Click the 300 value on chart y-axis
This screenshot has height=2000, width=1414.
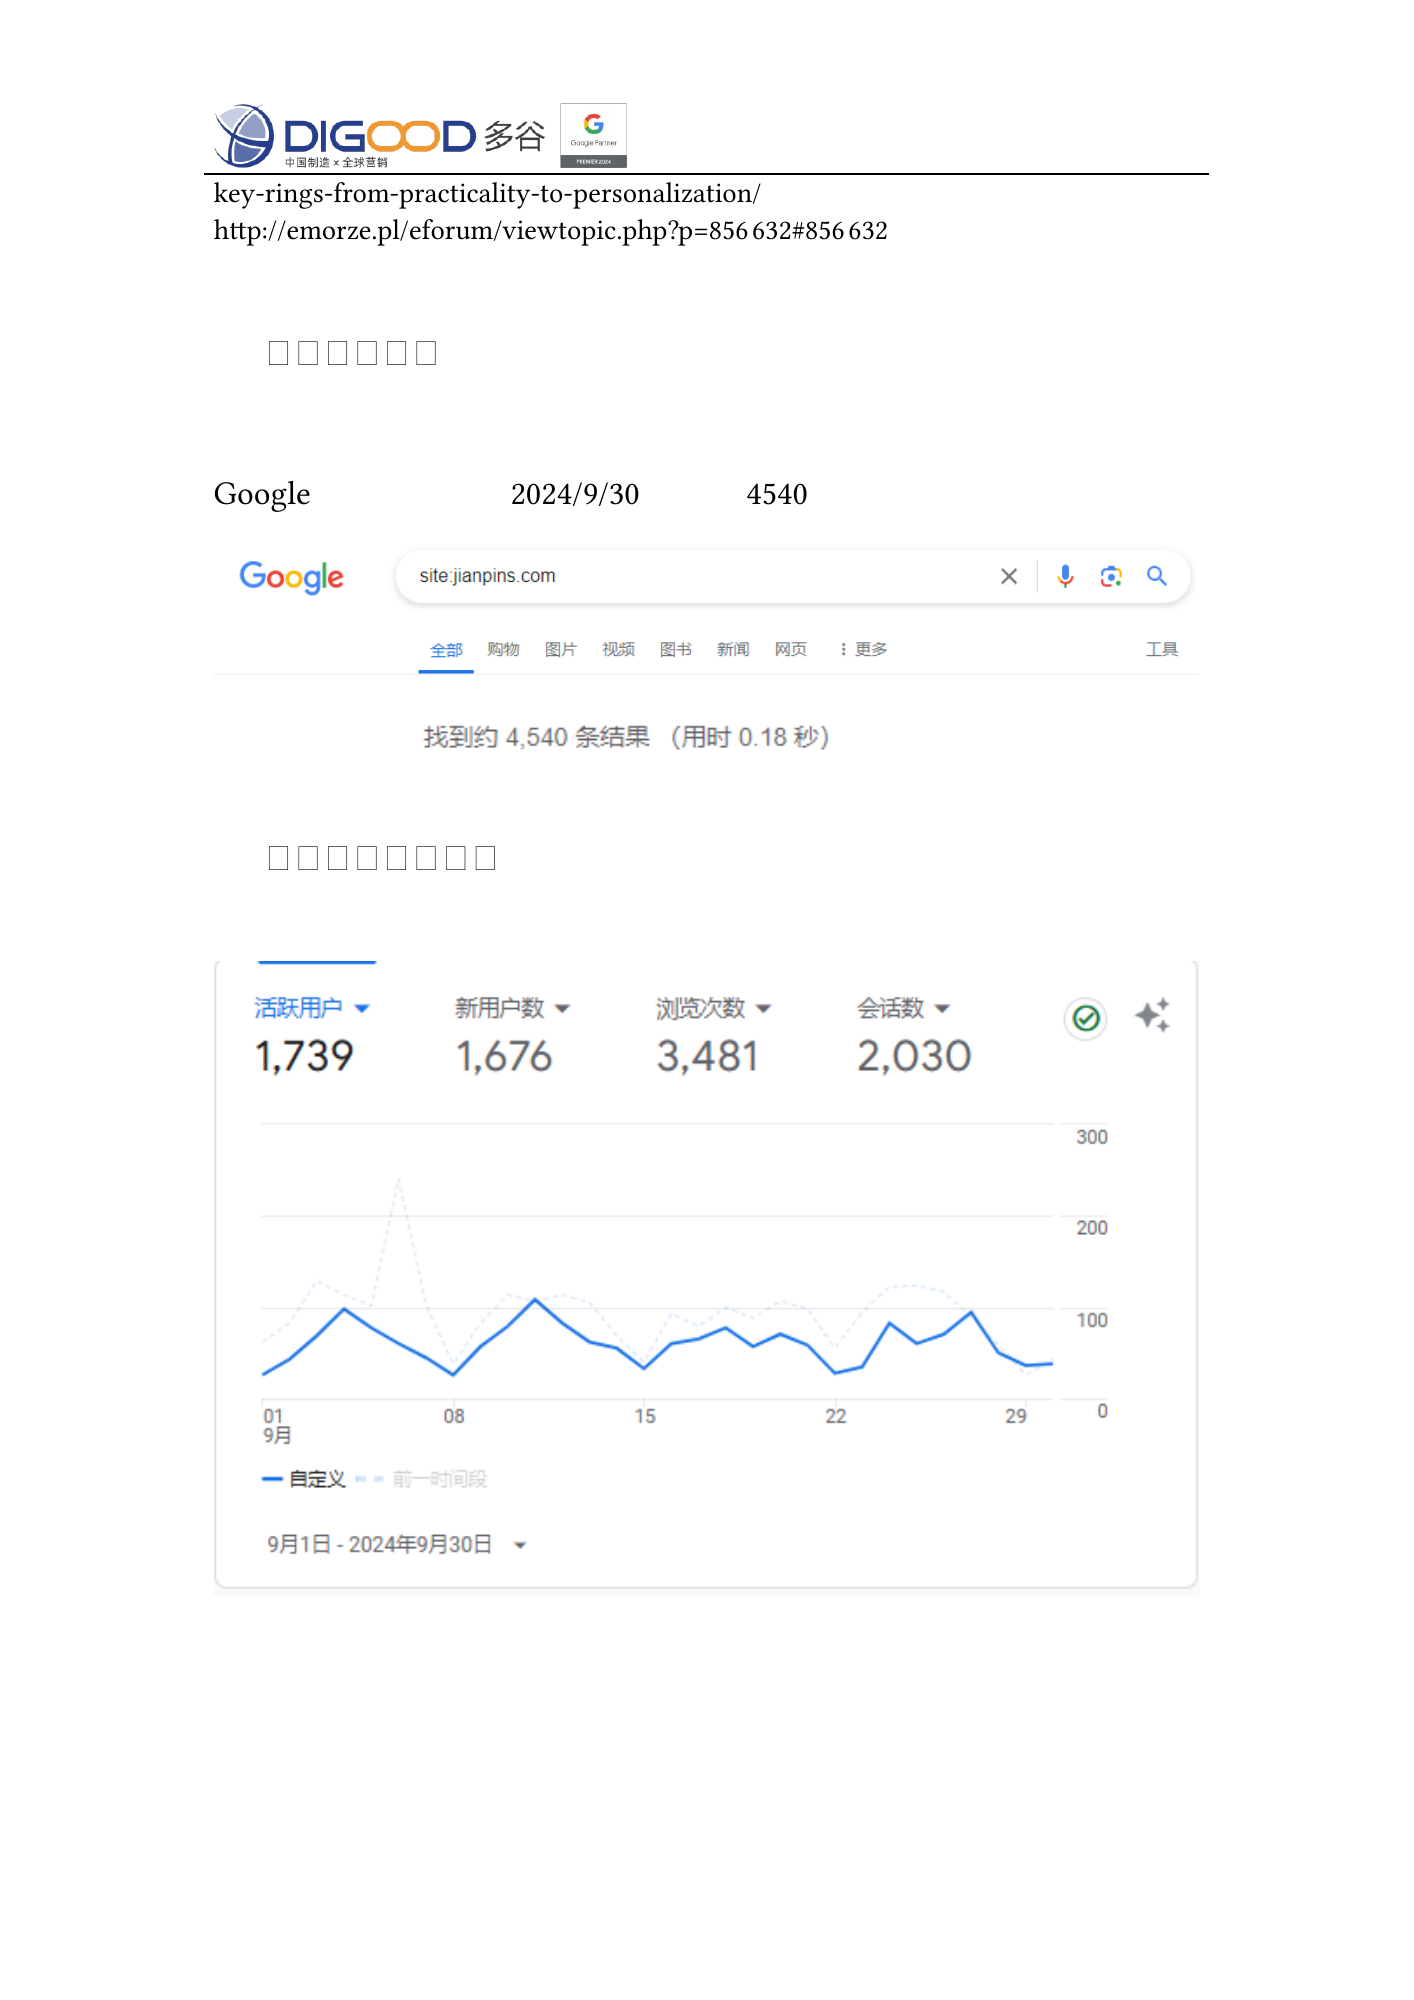coord(1092,1137)
